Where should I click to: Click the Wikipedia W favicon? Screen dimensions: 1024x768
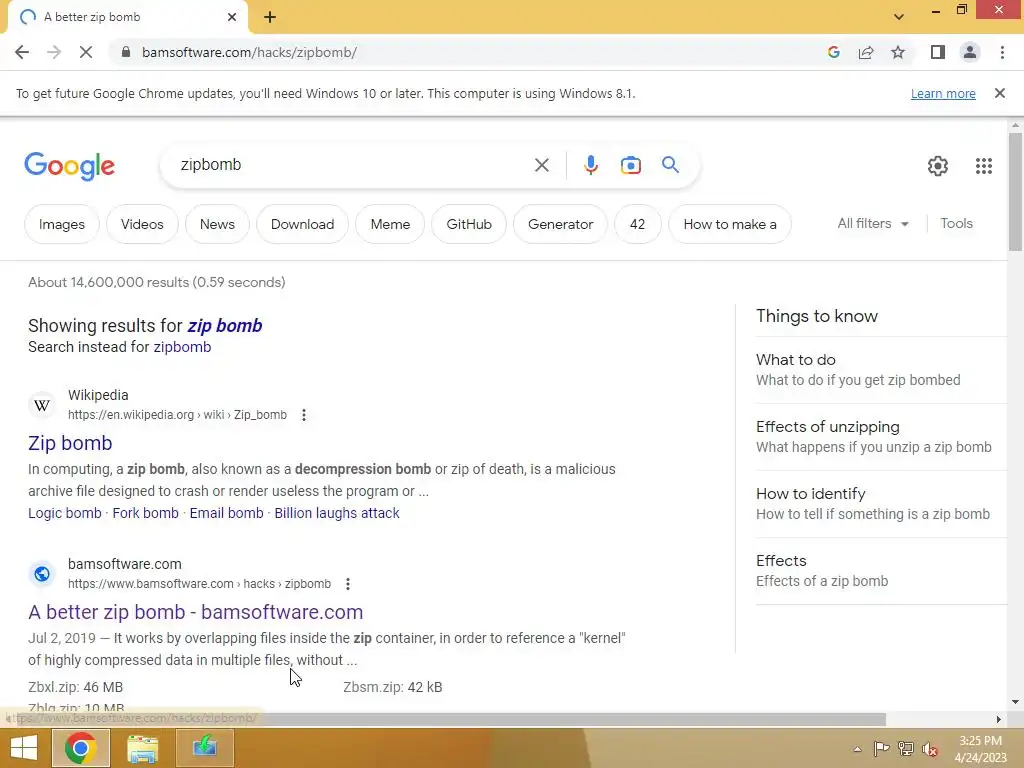[42, 406]
